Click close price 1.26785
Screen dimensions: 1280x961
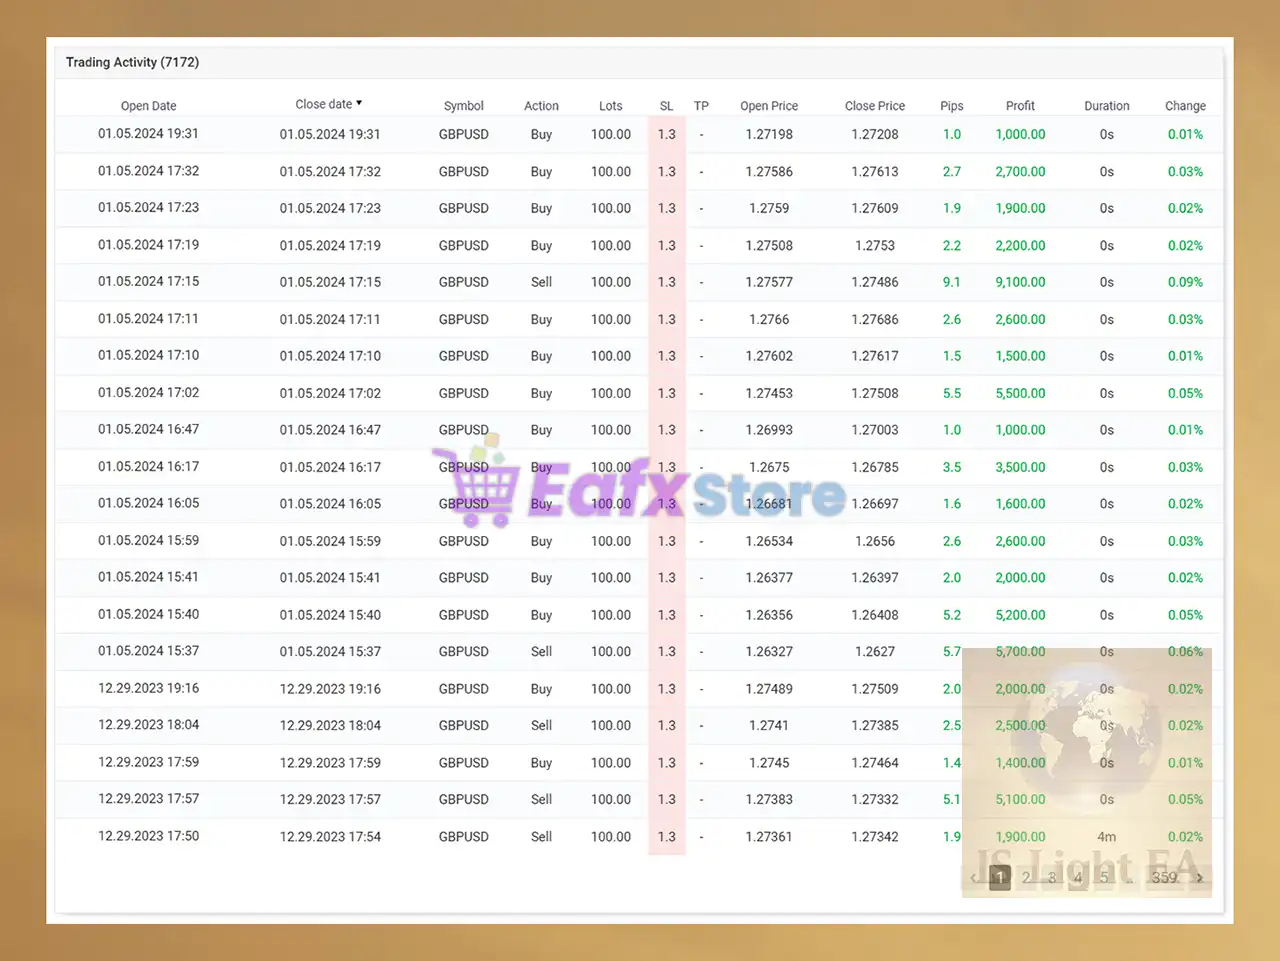(875, 467)
